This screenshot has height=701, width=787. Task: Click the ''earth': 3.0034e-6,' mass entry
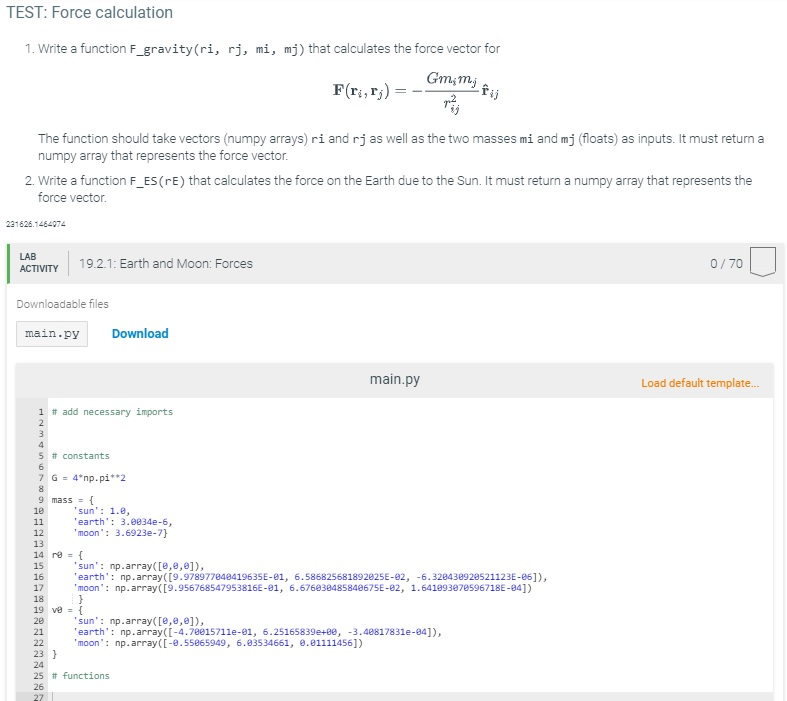pyautogui.click(x=122, y=522)
